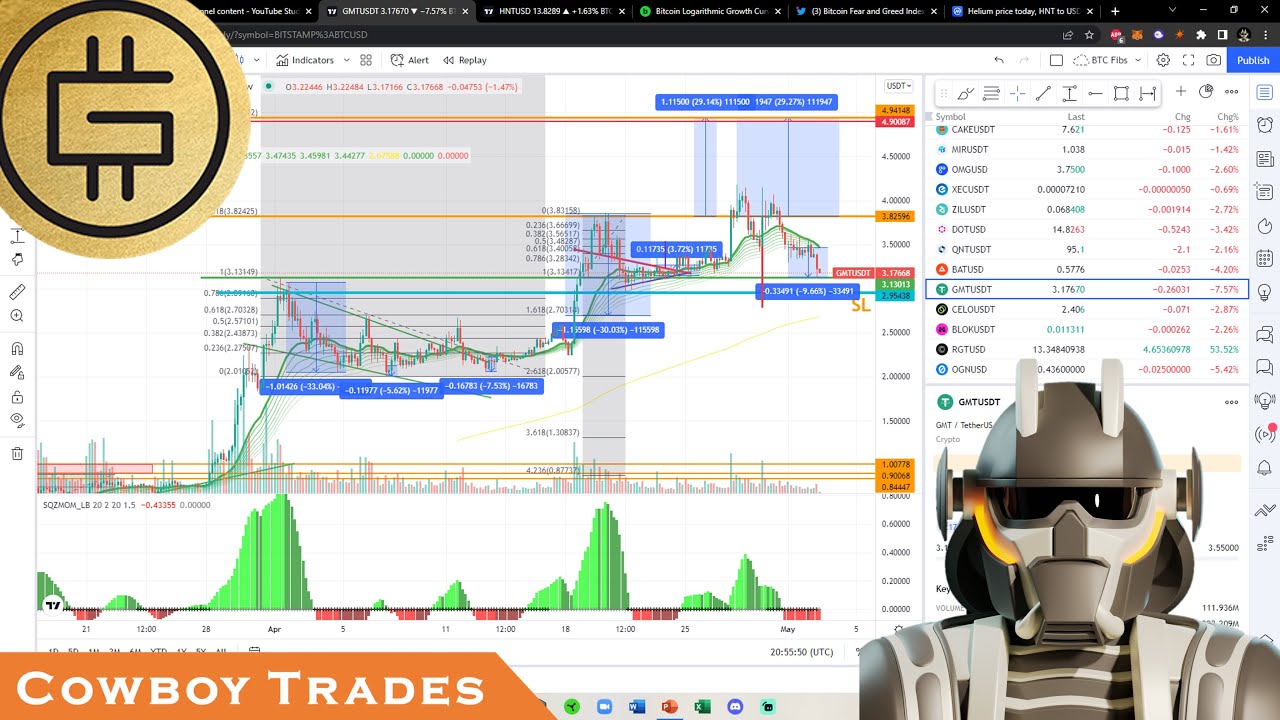Select XECUSDT row in watchlist
Viewport: 1280px width, 720px height.
1087,189
